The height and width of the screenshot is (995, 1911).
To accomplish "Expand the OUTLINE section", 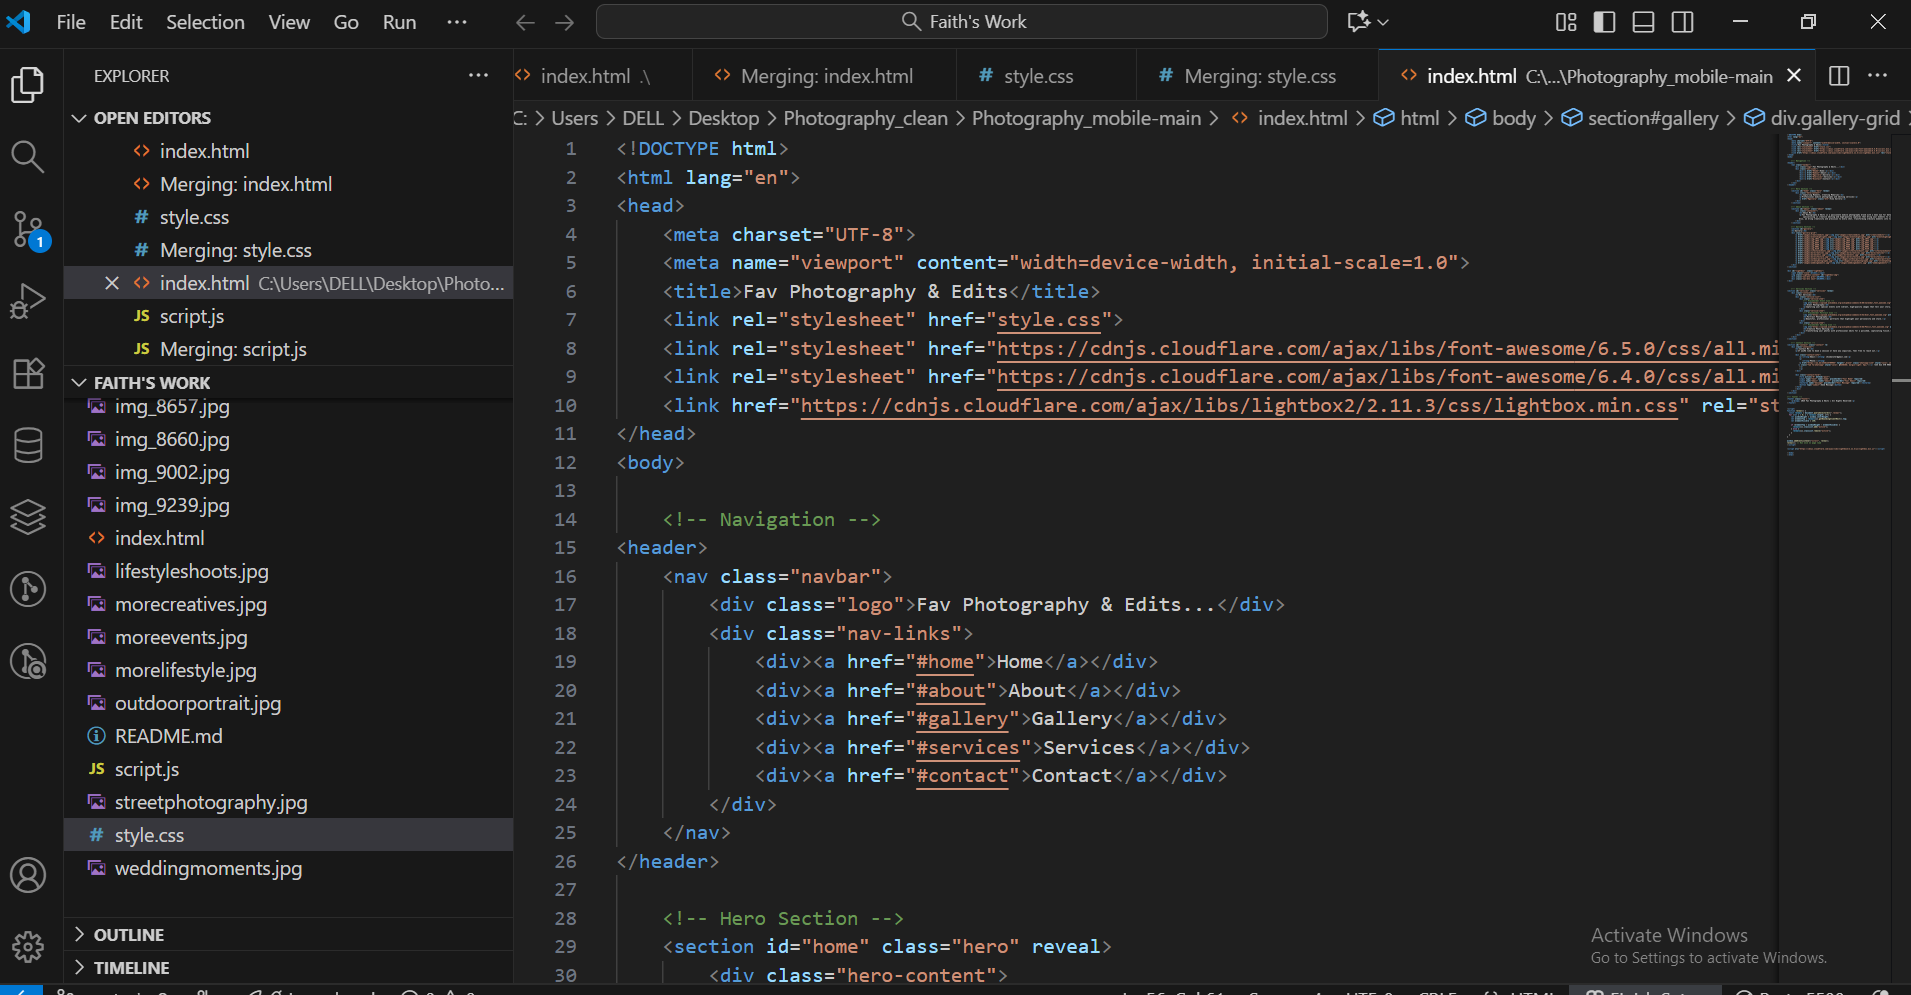I will [x=129, y=934].
